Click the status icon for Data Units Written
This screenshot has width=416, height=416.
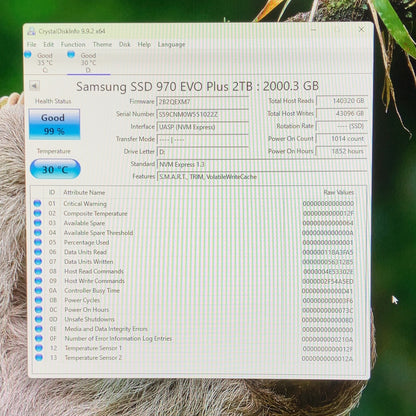(38, 261)
